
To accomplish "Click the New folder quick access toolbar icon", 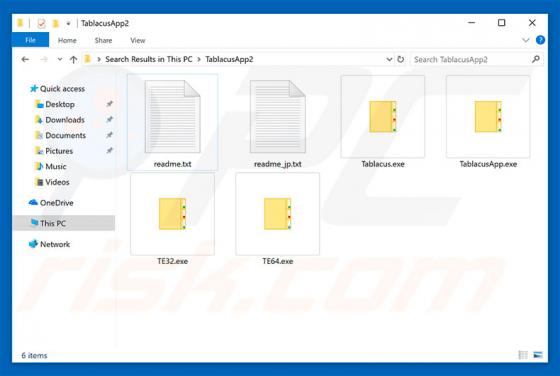I will coord(55,24).
